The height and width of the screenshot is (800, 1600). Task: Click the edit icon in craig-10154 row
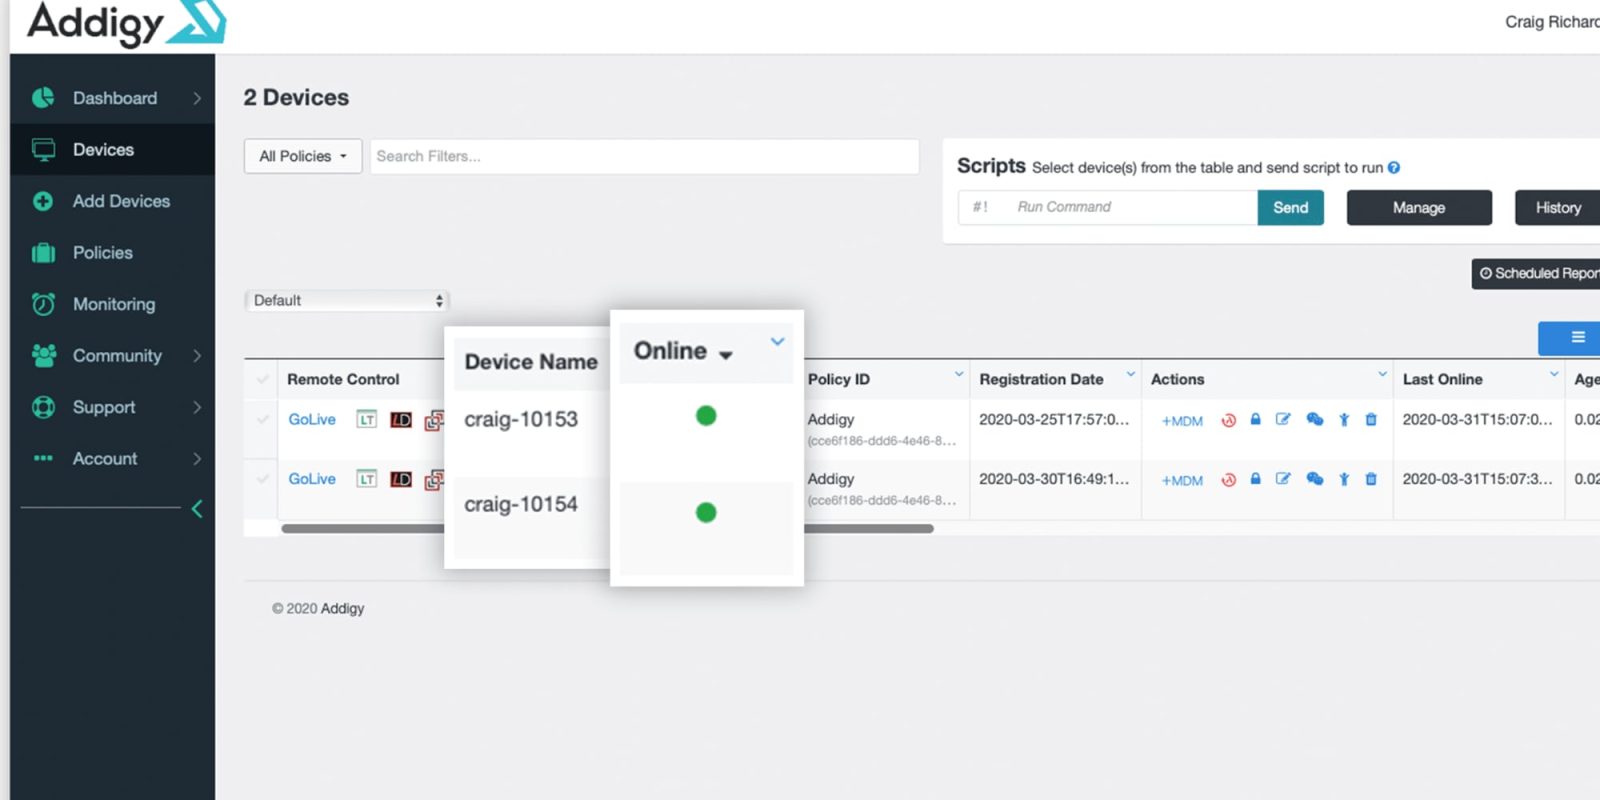point(1283,479)
